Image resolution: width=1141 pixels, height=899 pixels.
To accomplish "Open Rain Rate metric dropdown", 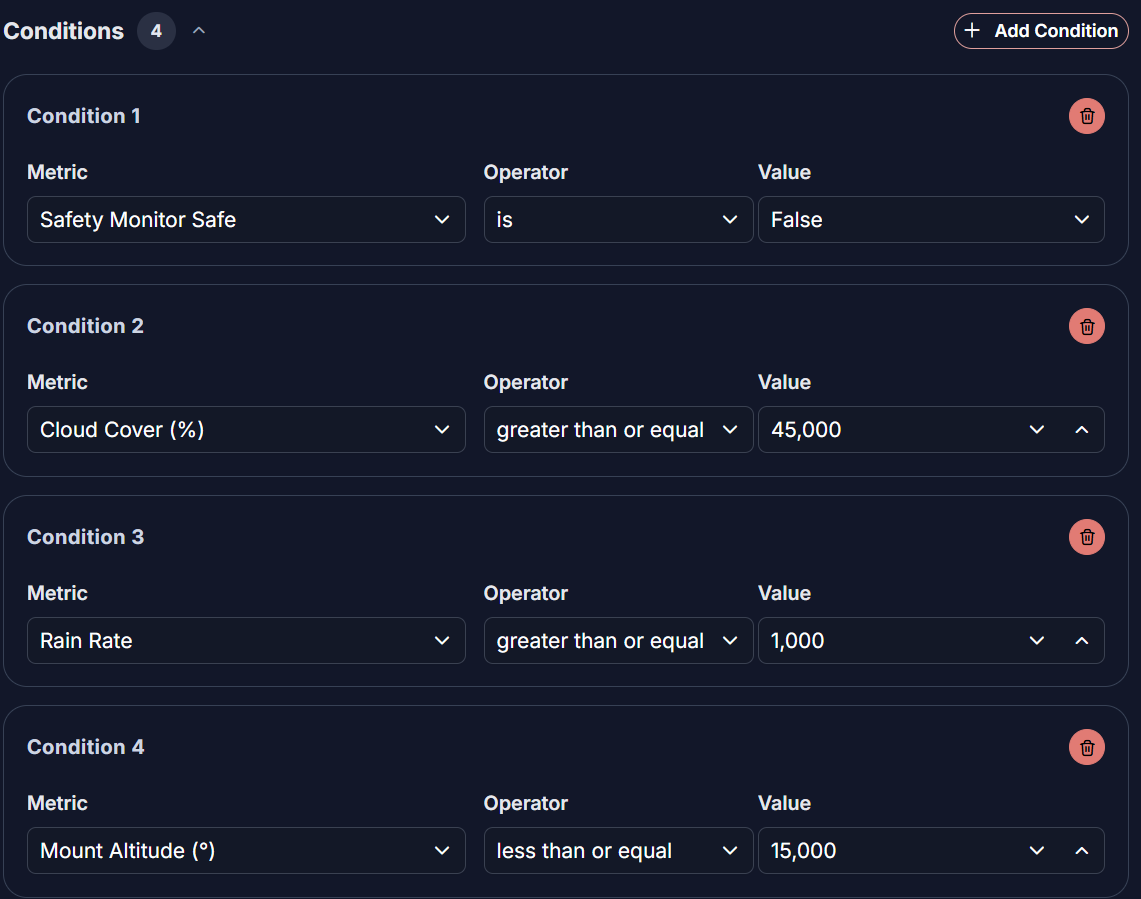I will [246, 641].
